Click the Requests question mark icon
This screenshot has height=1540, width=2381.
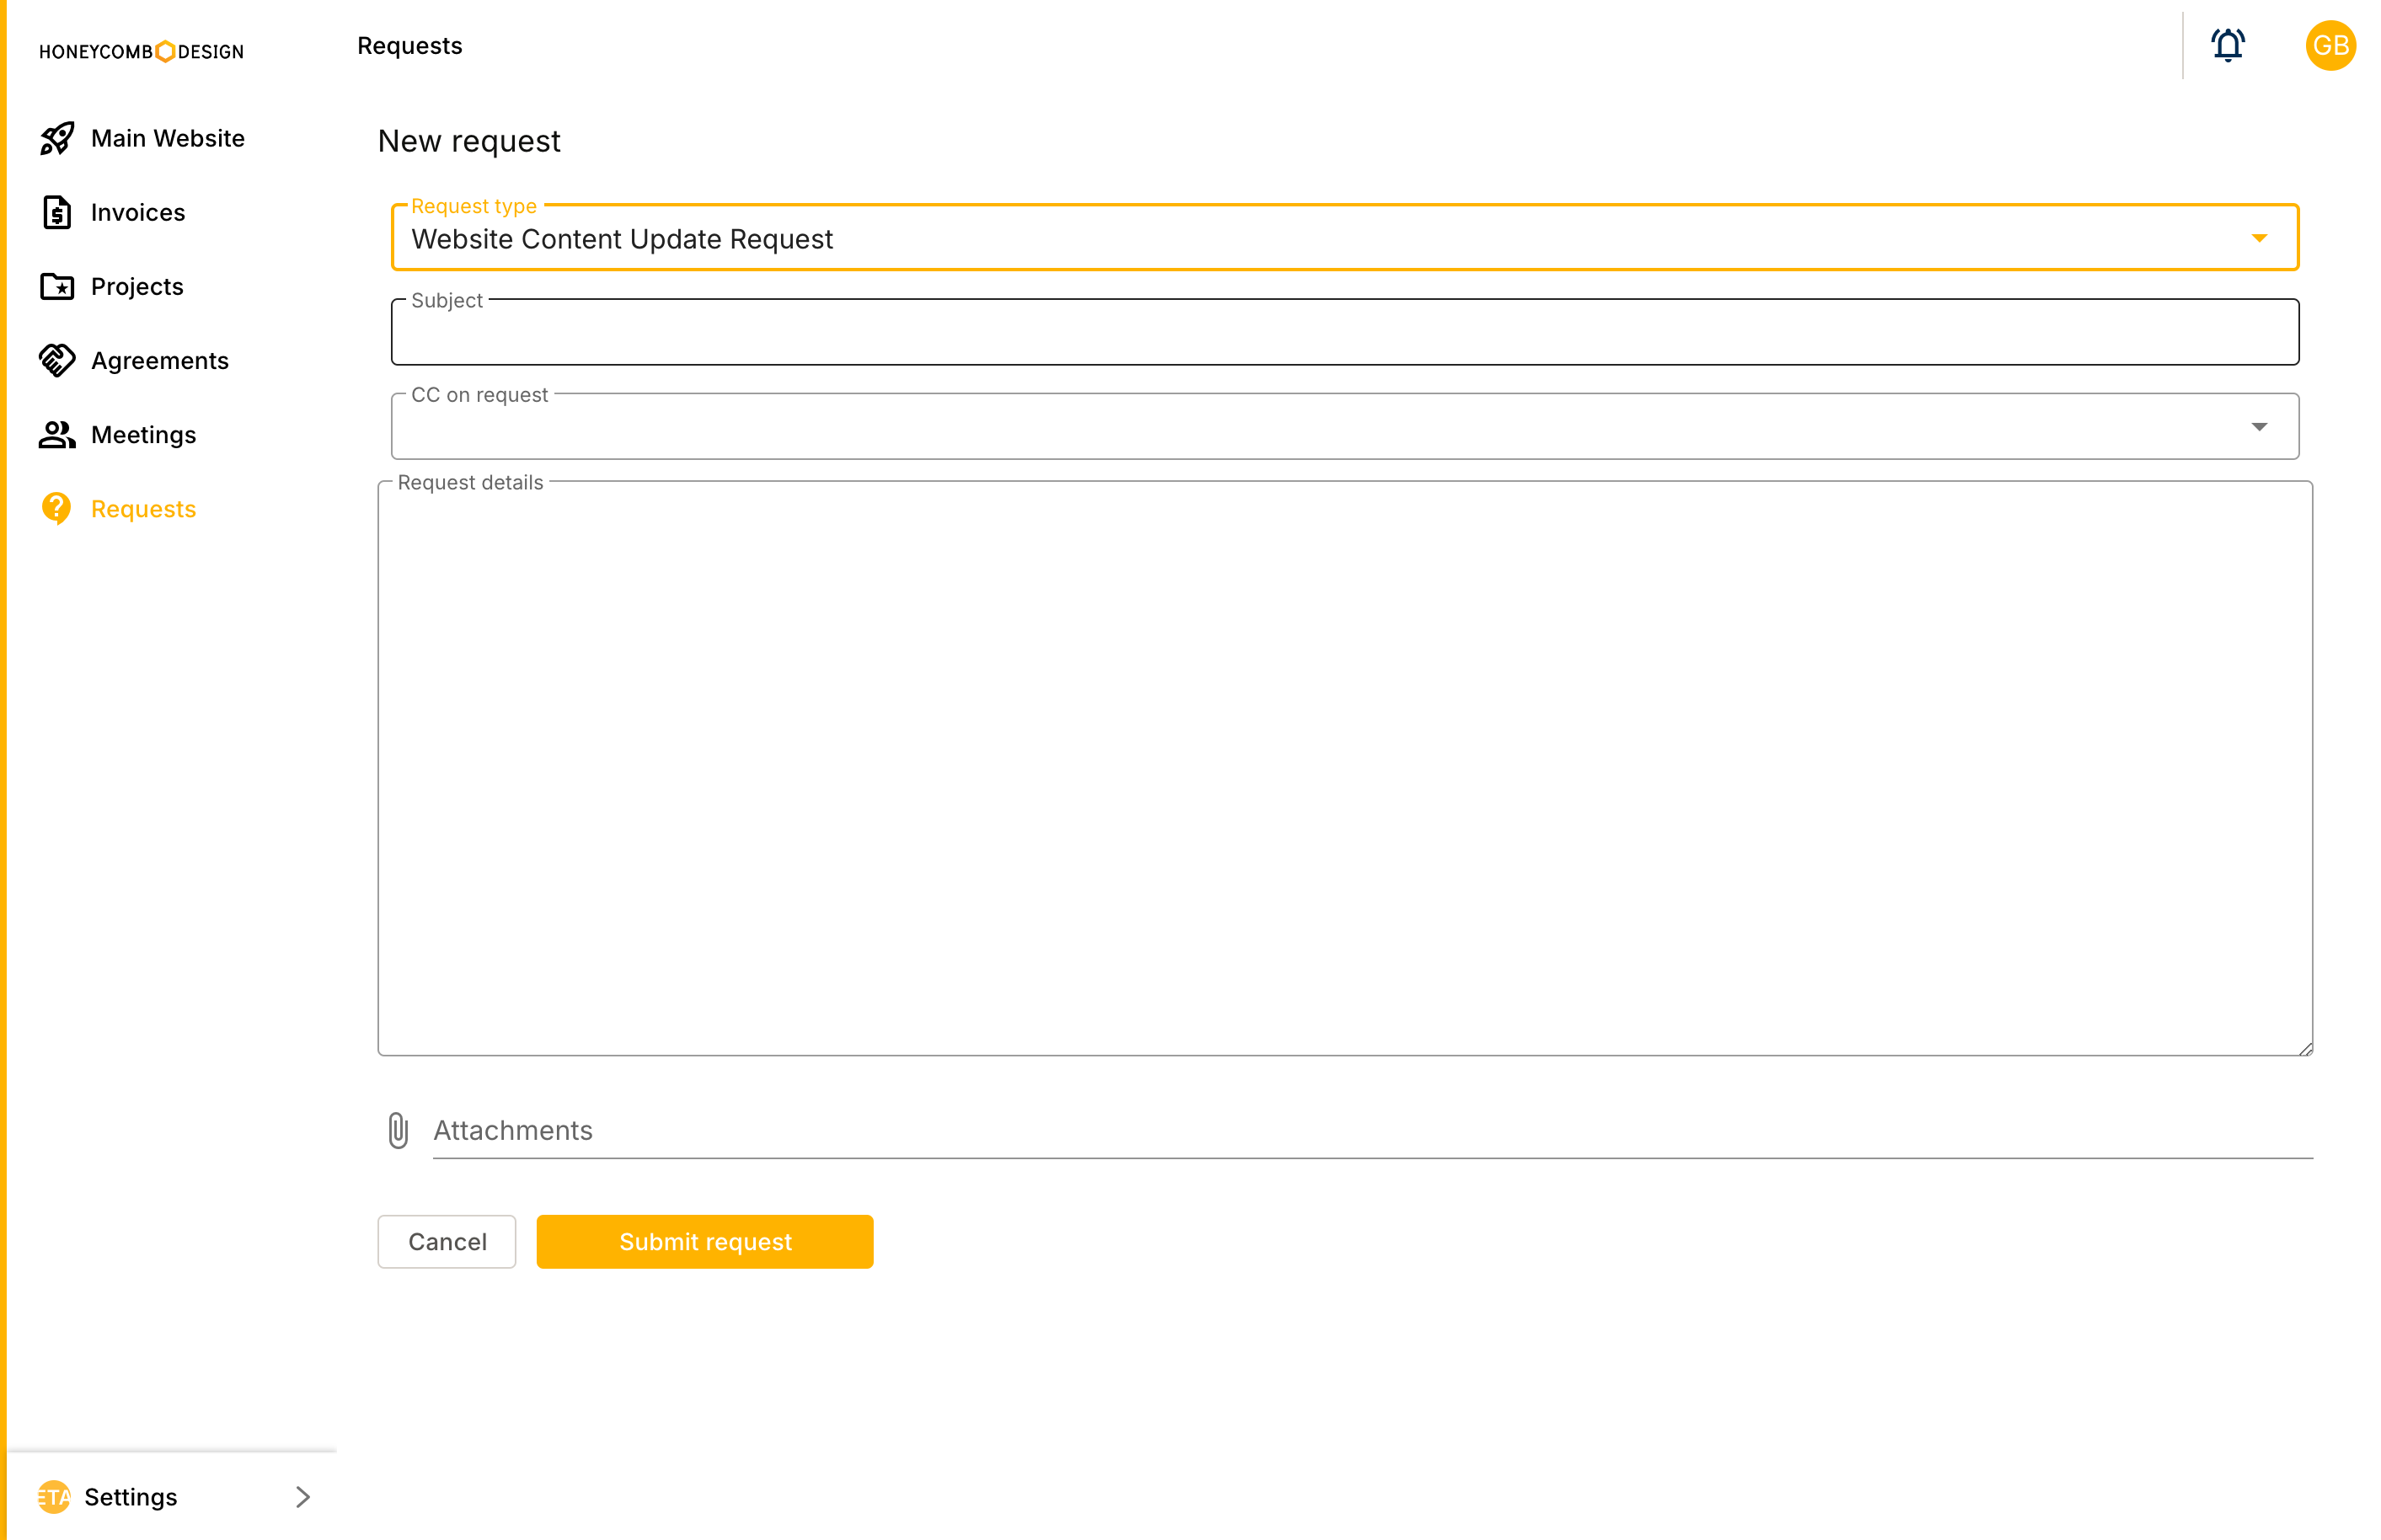57,508
